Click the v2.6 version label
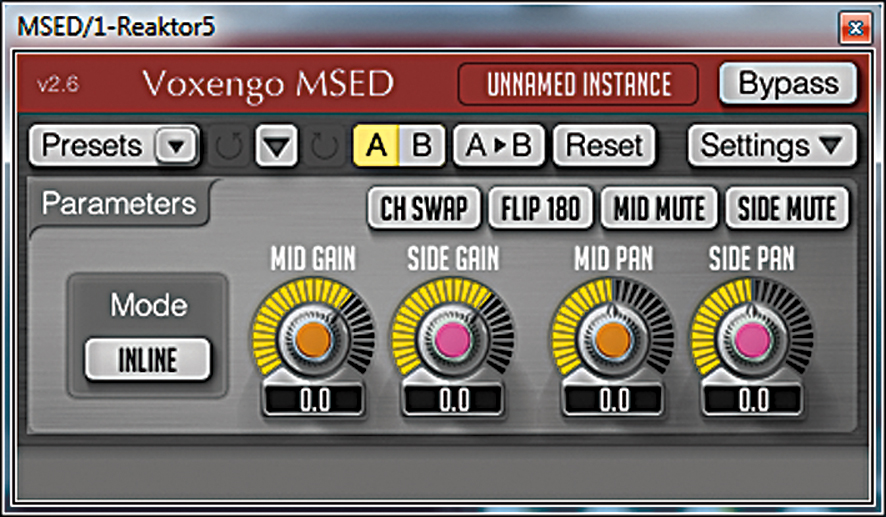Viewport: 886px width, 517px height. 58,85
